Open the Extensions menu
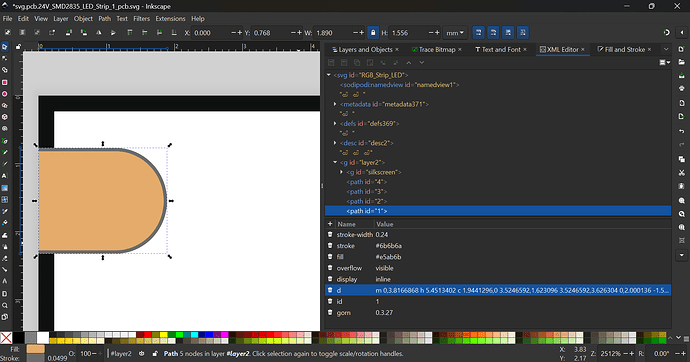This screenshot has width=690, height=362. 170,18
